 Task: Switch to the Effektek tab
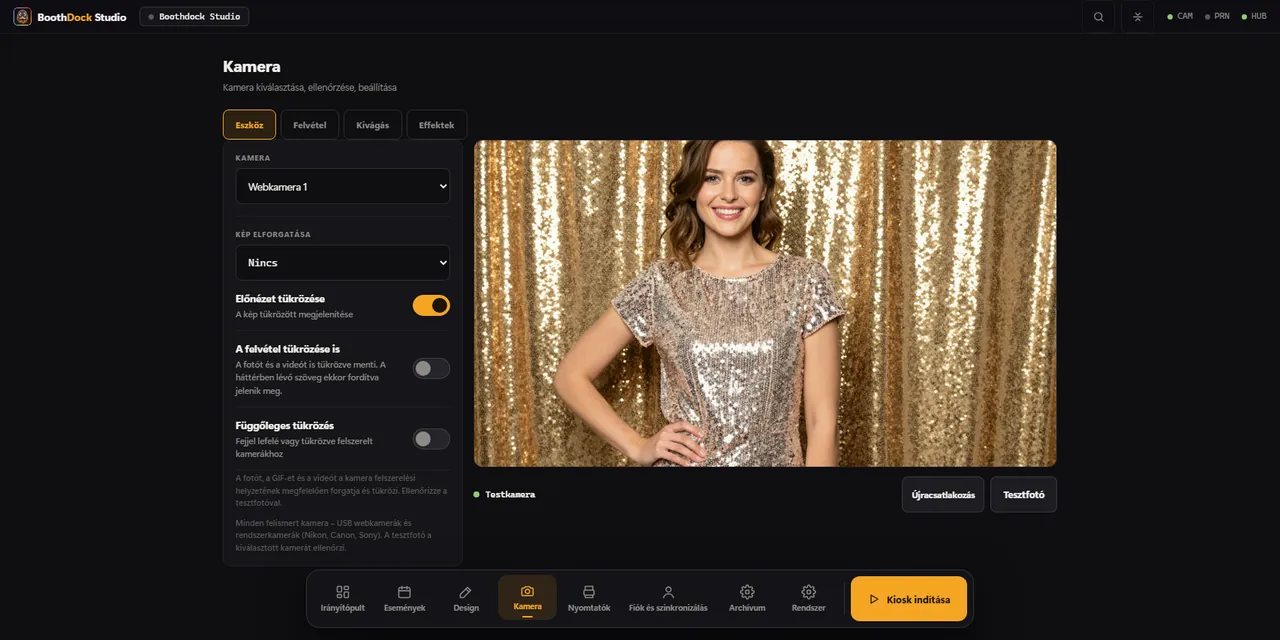[x=437, y=125]
